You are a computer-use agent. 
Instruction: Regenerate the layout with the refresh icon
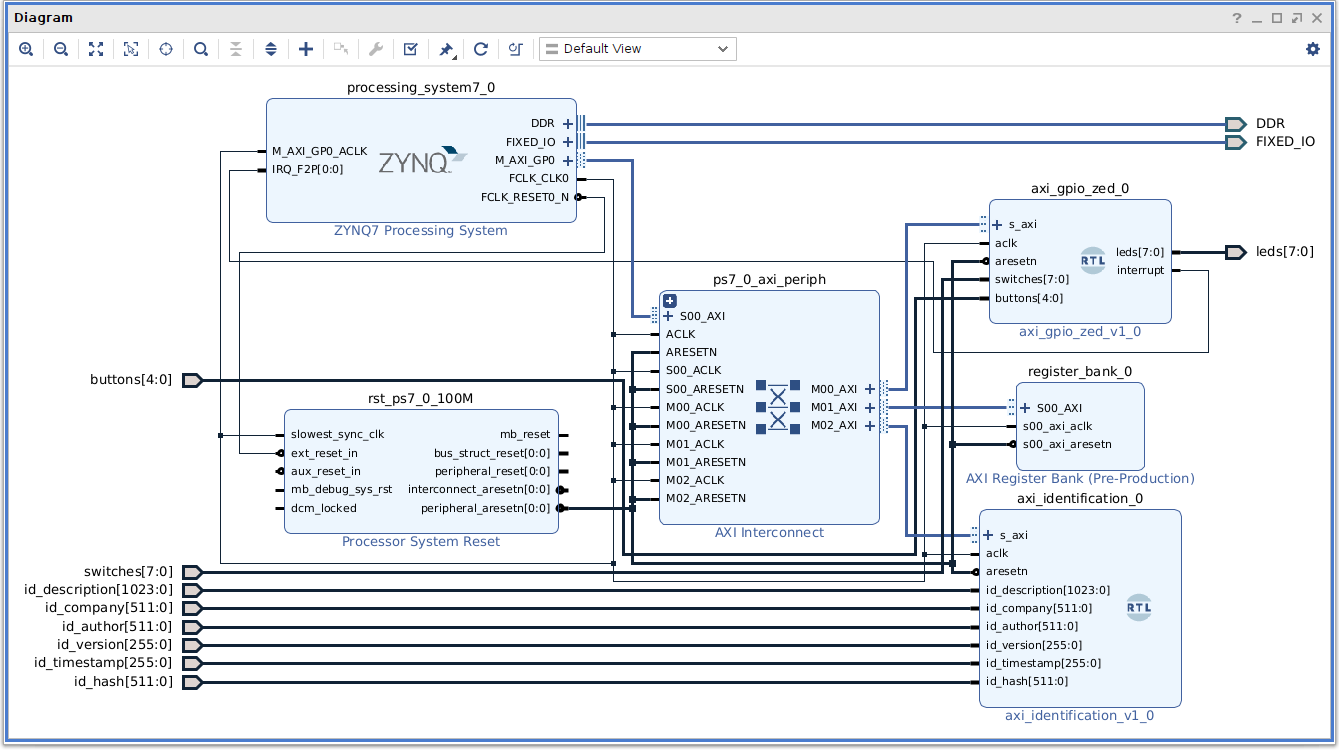pyautogui.click(x=481, y=49)
